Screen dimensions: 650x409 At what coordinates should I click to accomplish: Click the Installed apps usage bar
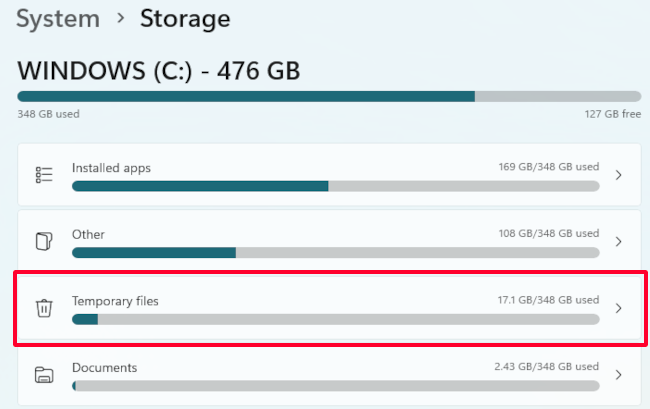[335, 186]
